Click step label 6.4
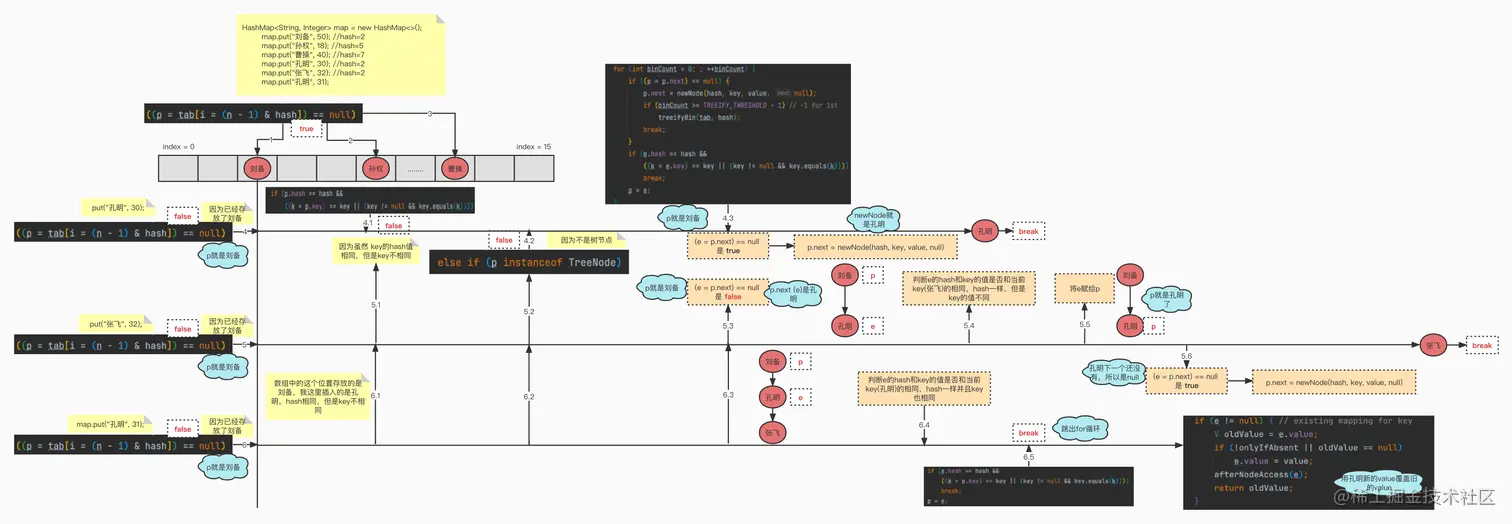This screenshot has width=1512, height=524. click(x=924, y=425)
